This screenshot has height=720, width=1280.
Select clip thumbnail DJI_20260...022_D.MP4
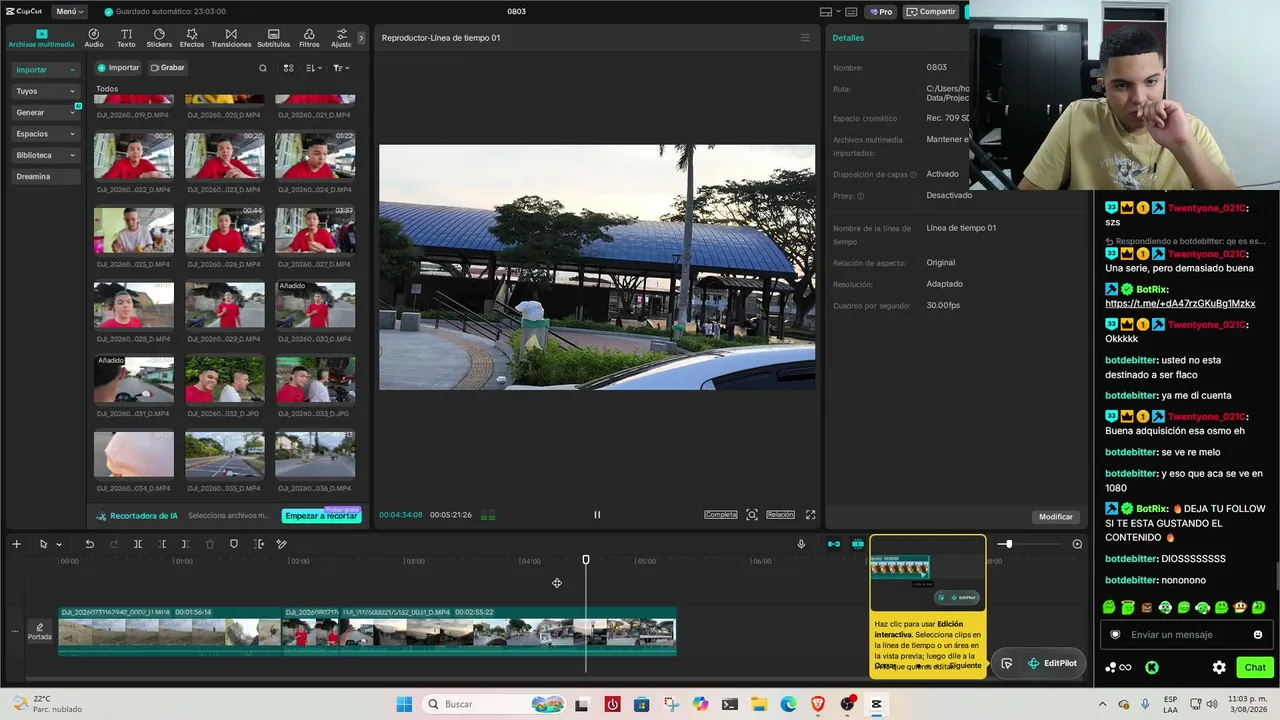pos(134,155)
